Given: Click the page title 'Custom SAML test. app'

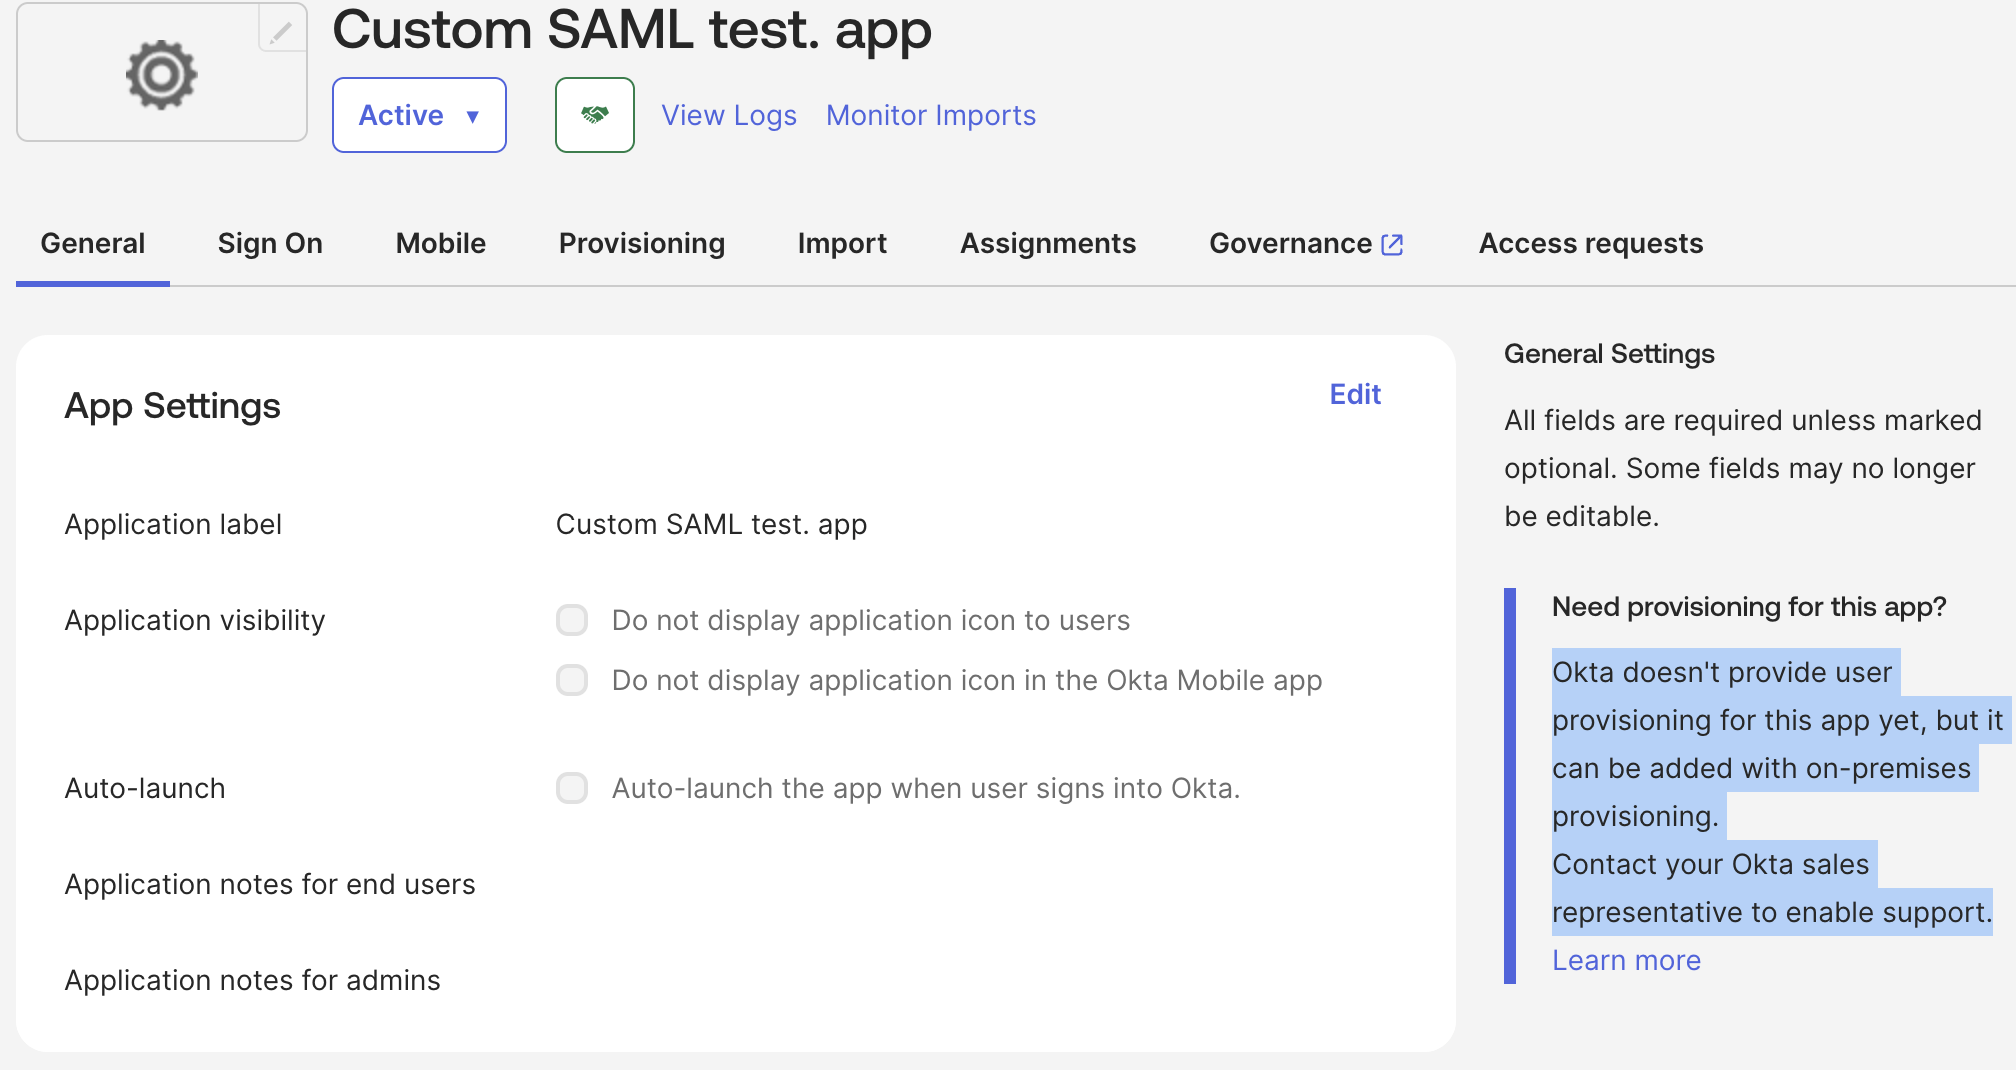Looking at the screenshot, I should click(x=632, y=30).
